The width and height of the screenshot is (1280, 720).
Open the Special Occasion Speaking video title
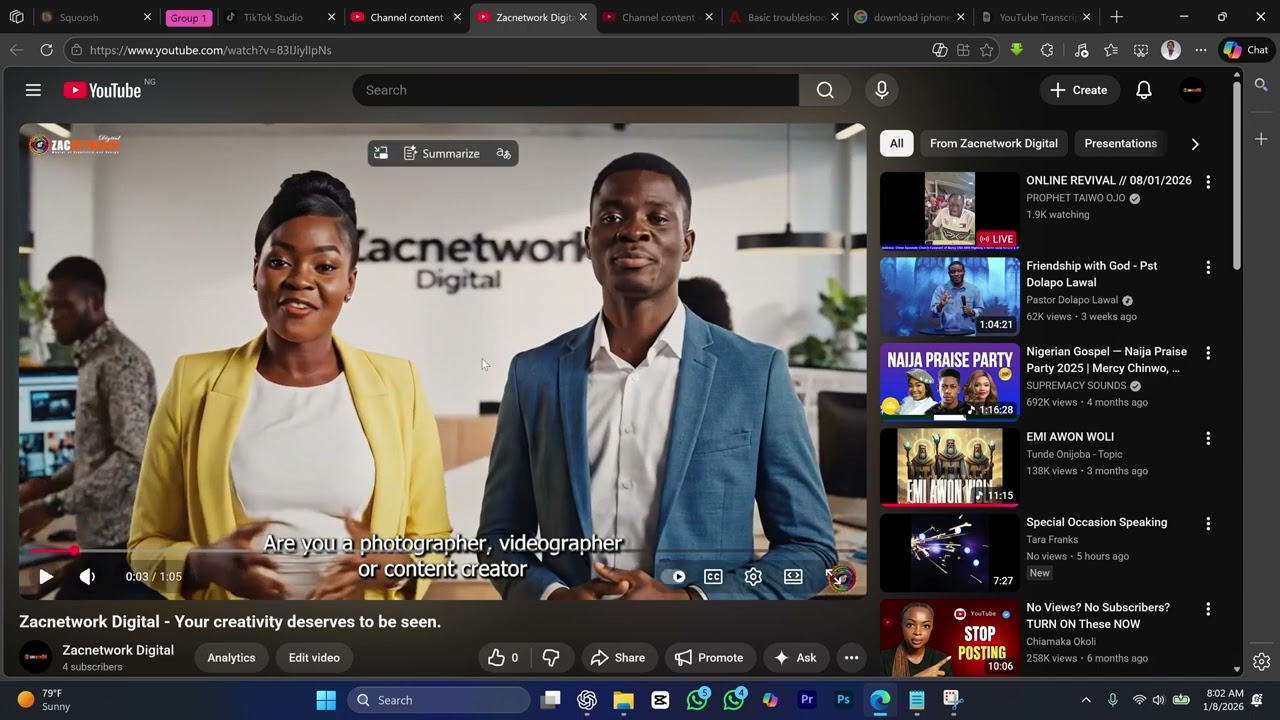pos(1096,522)
